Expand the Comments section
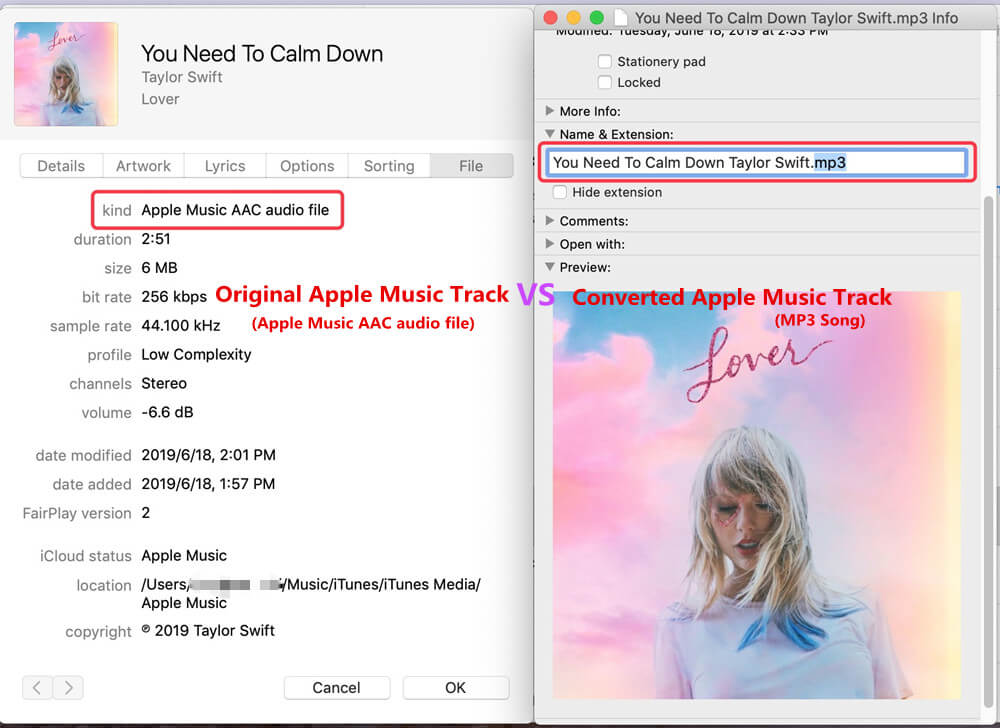The height and width of the screenshot is (728, 1000). click(x=550, y=221)
